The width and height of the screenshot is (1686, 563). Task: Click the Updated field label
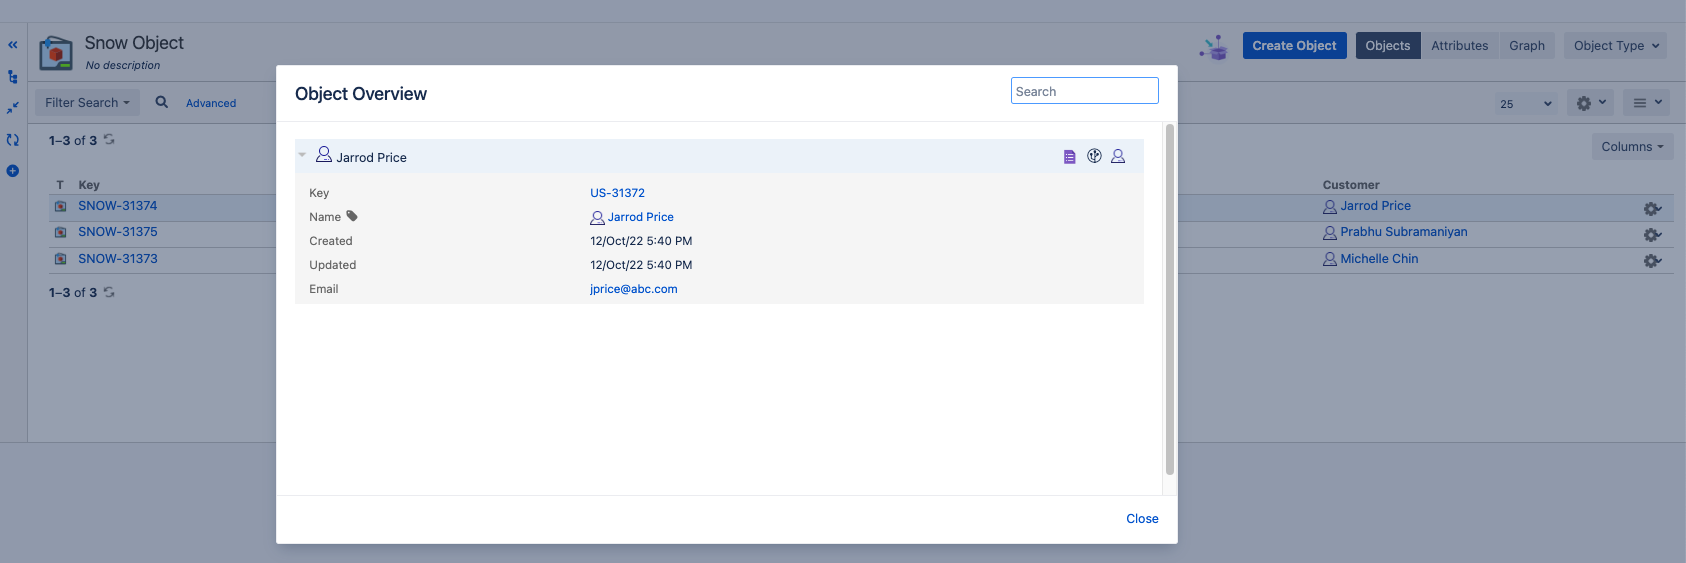pos(332,265)
